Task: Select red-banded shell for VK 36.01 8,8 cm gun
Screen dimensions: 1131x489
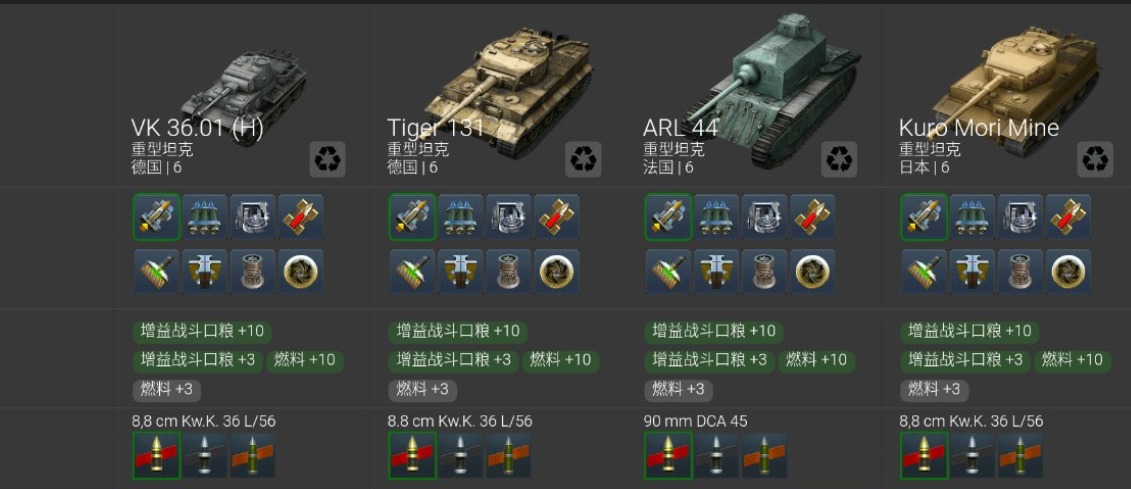Action: click(157, 455)
